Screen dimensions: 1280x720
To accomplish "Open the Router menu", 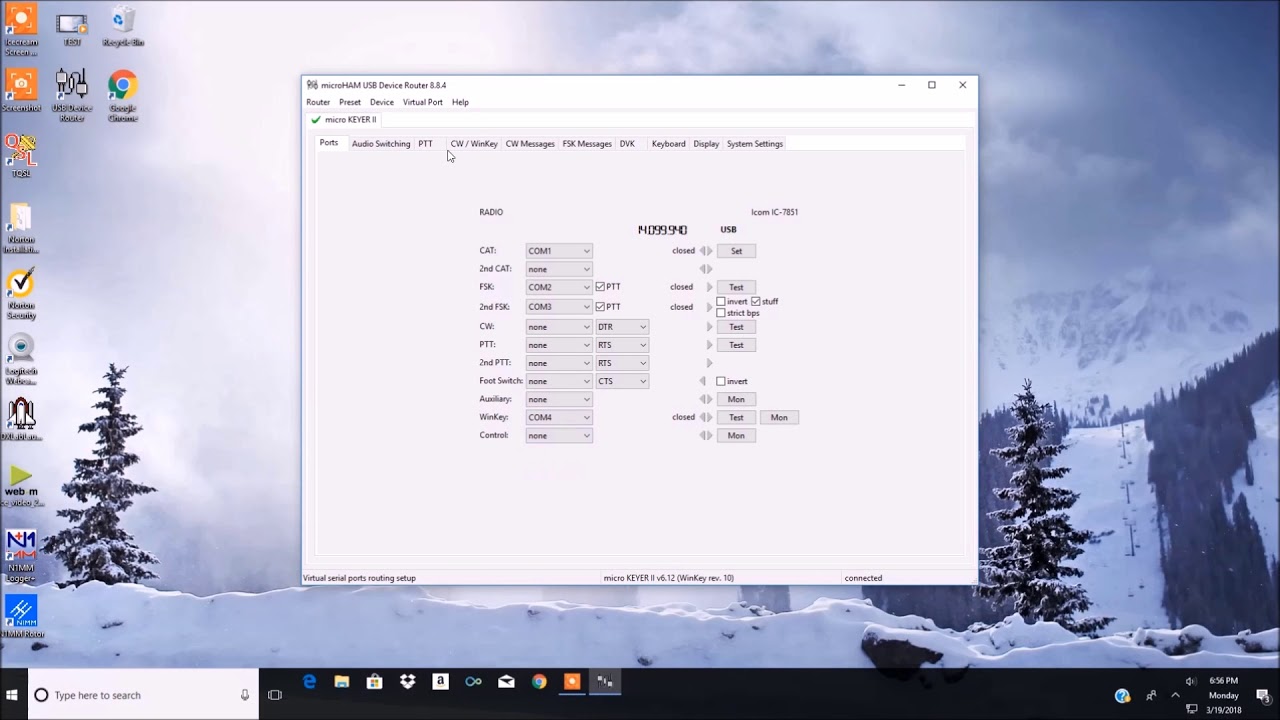I will point(318,102).
